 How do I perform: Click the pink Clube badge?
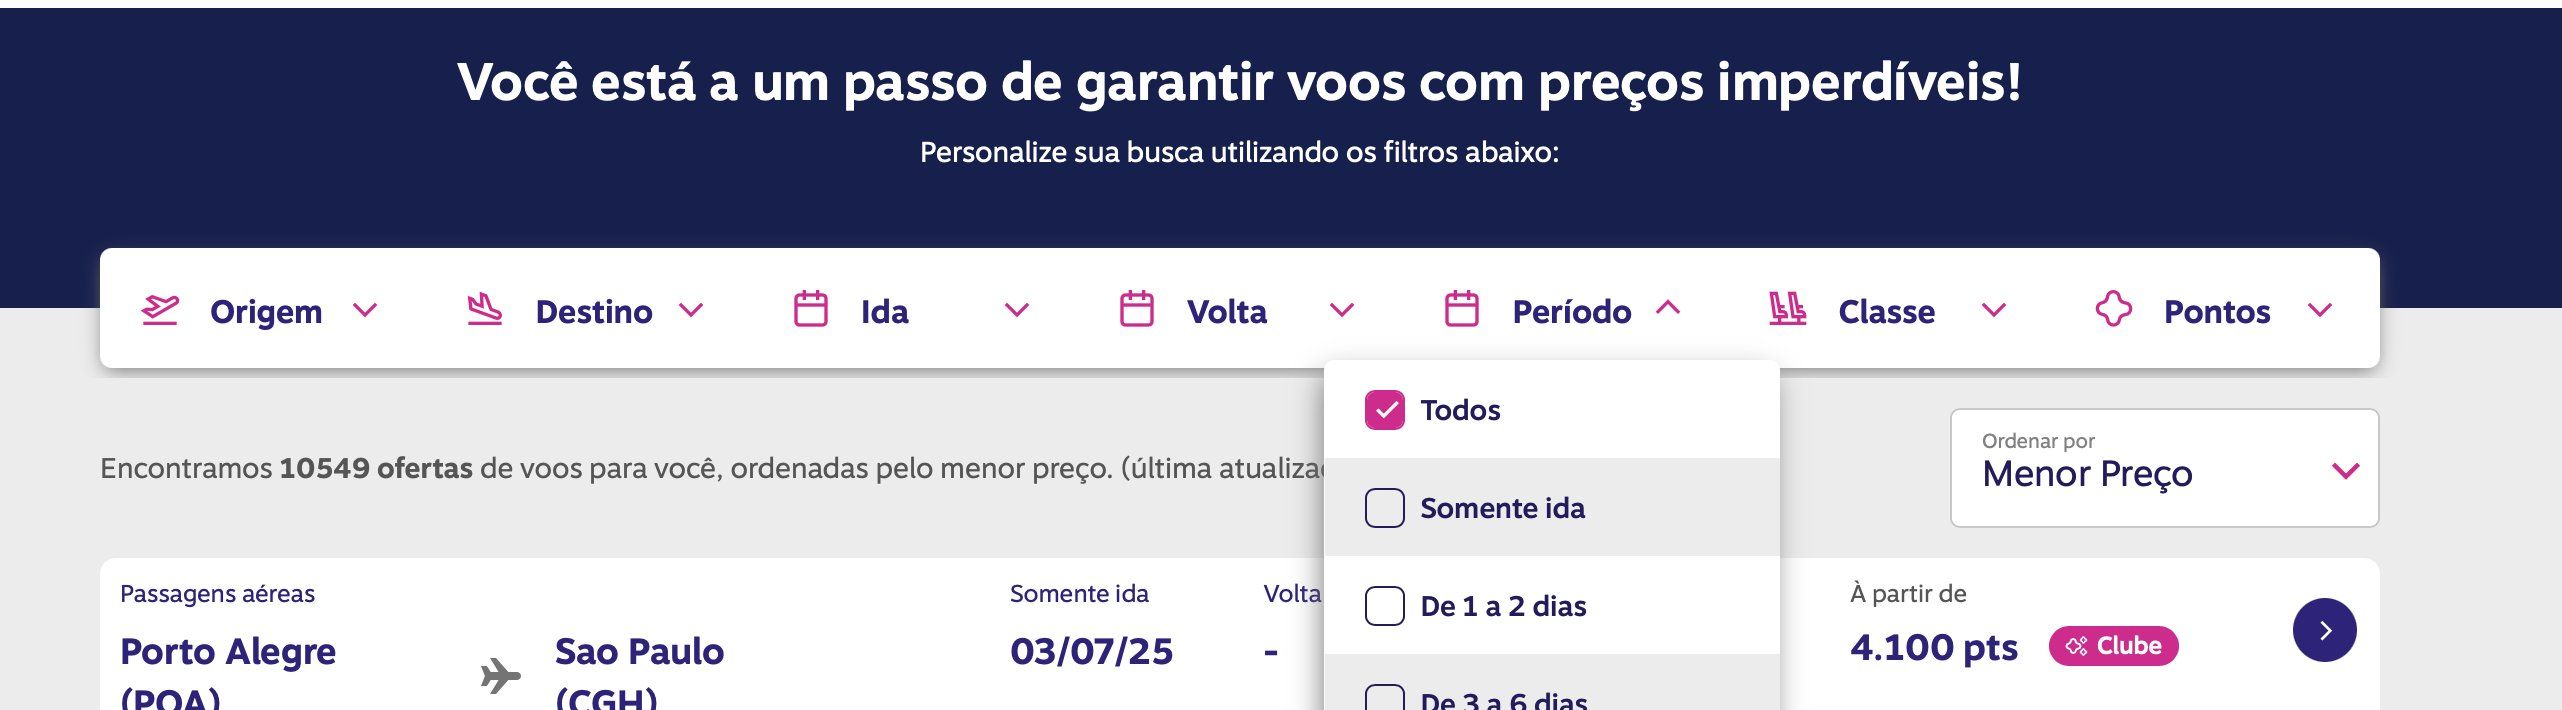[2113, 646]
